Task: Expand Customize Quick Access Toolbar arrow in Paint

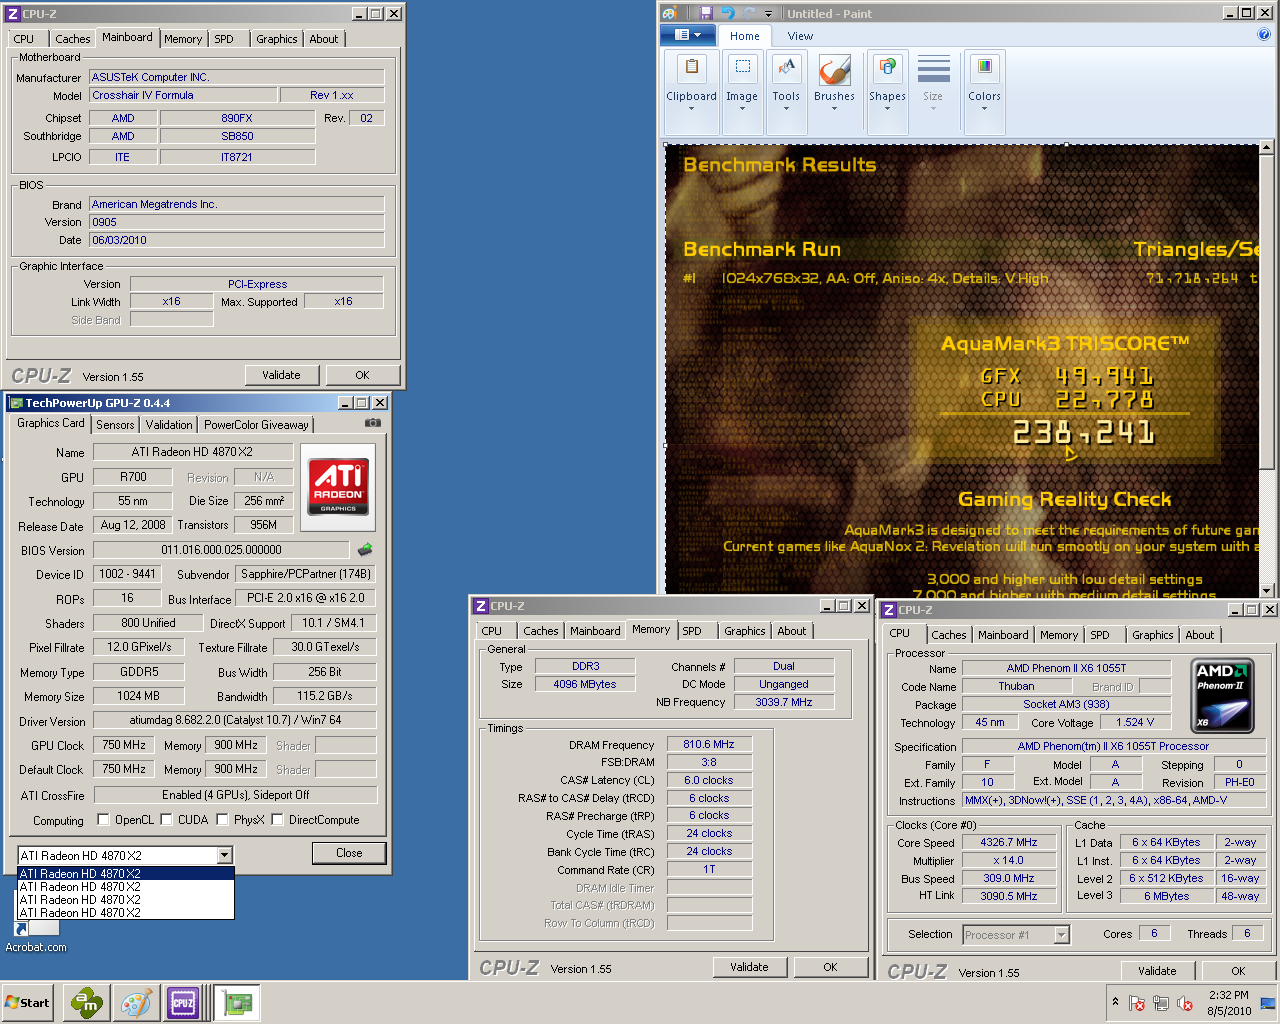Action: [x=769, y=14]
